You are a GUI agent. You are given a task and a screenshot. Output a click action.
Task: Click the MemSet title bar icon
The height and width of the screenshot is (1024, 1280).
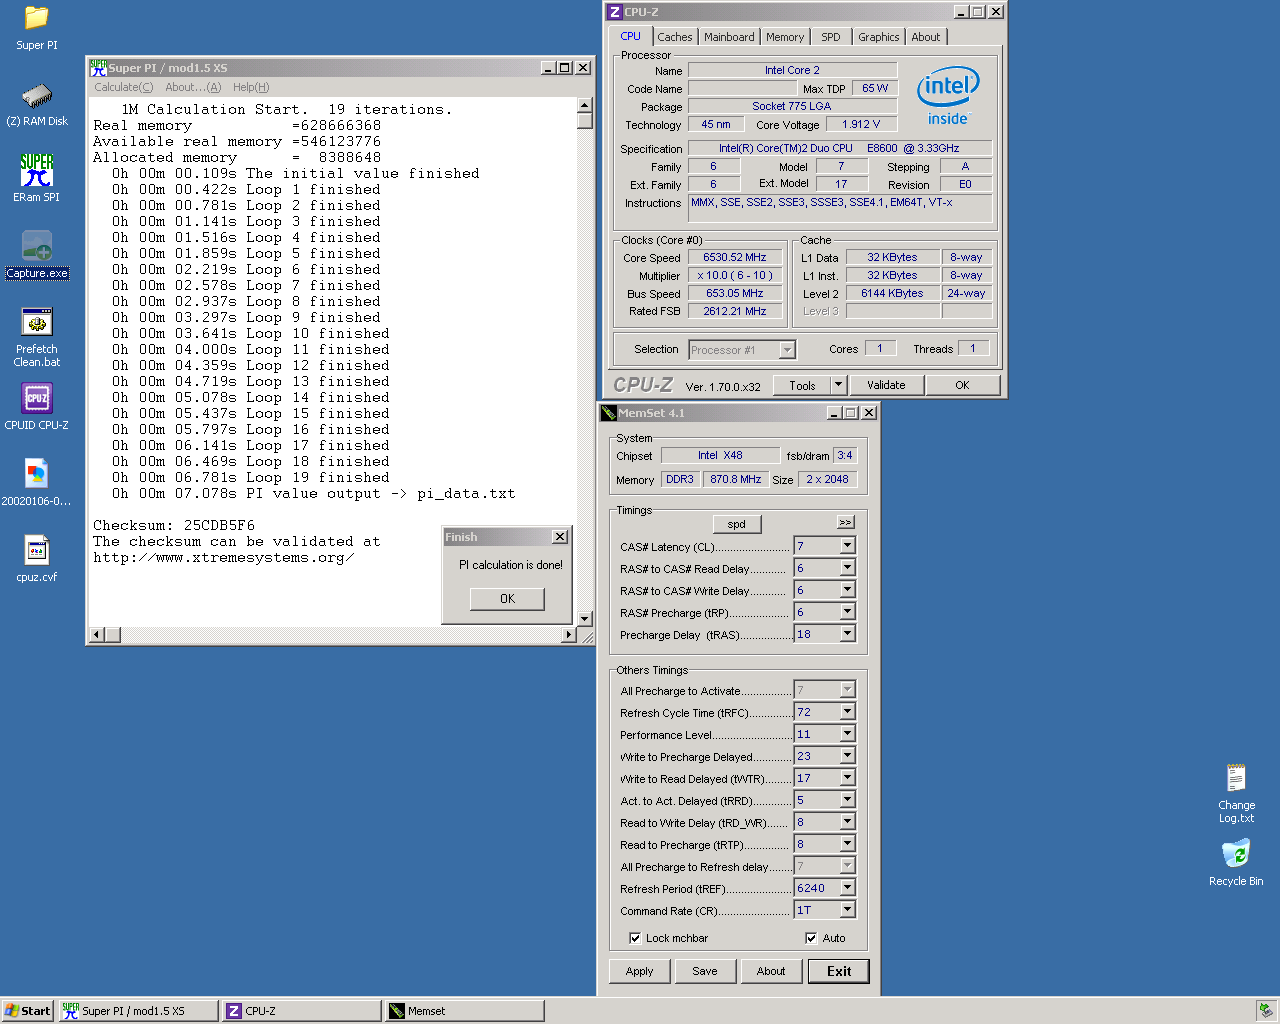pos(608,413)
